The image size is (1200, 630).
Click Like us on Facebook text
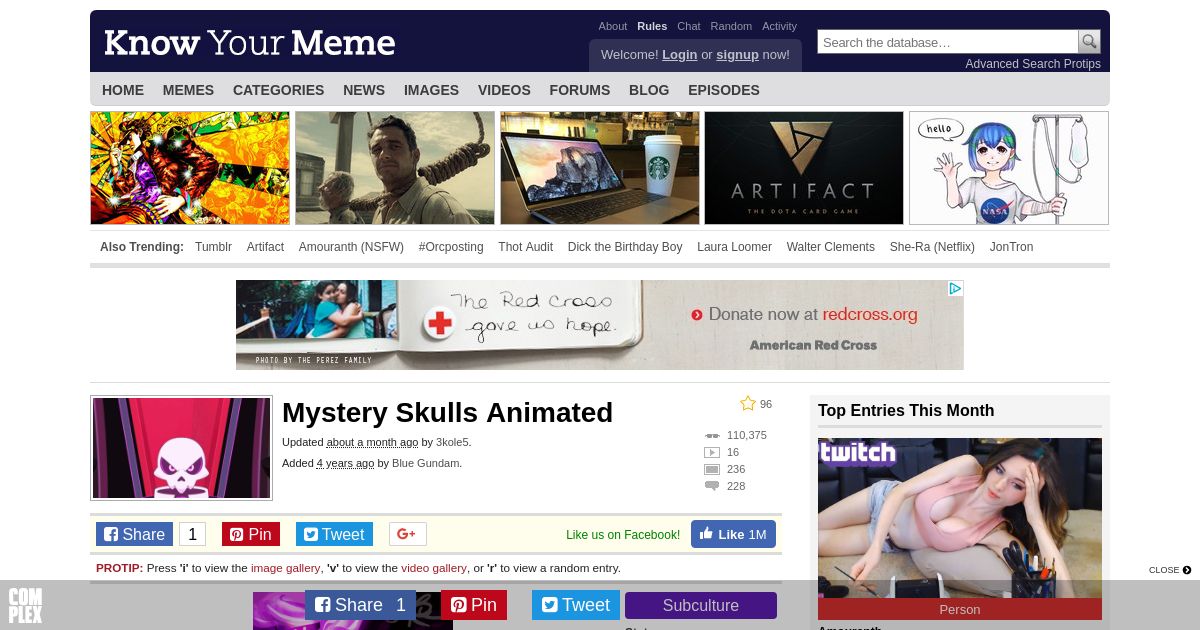(x=623, y=535)
